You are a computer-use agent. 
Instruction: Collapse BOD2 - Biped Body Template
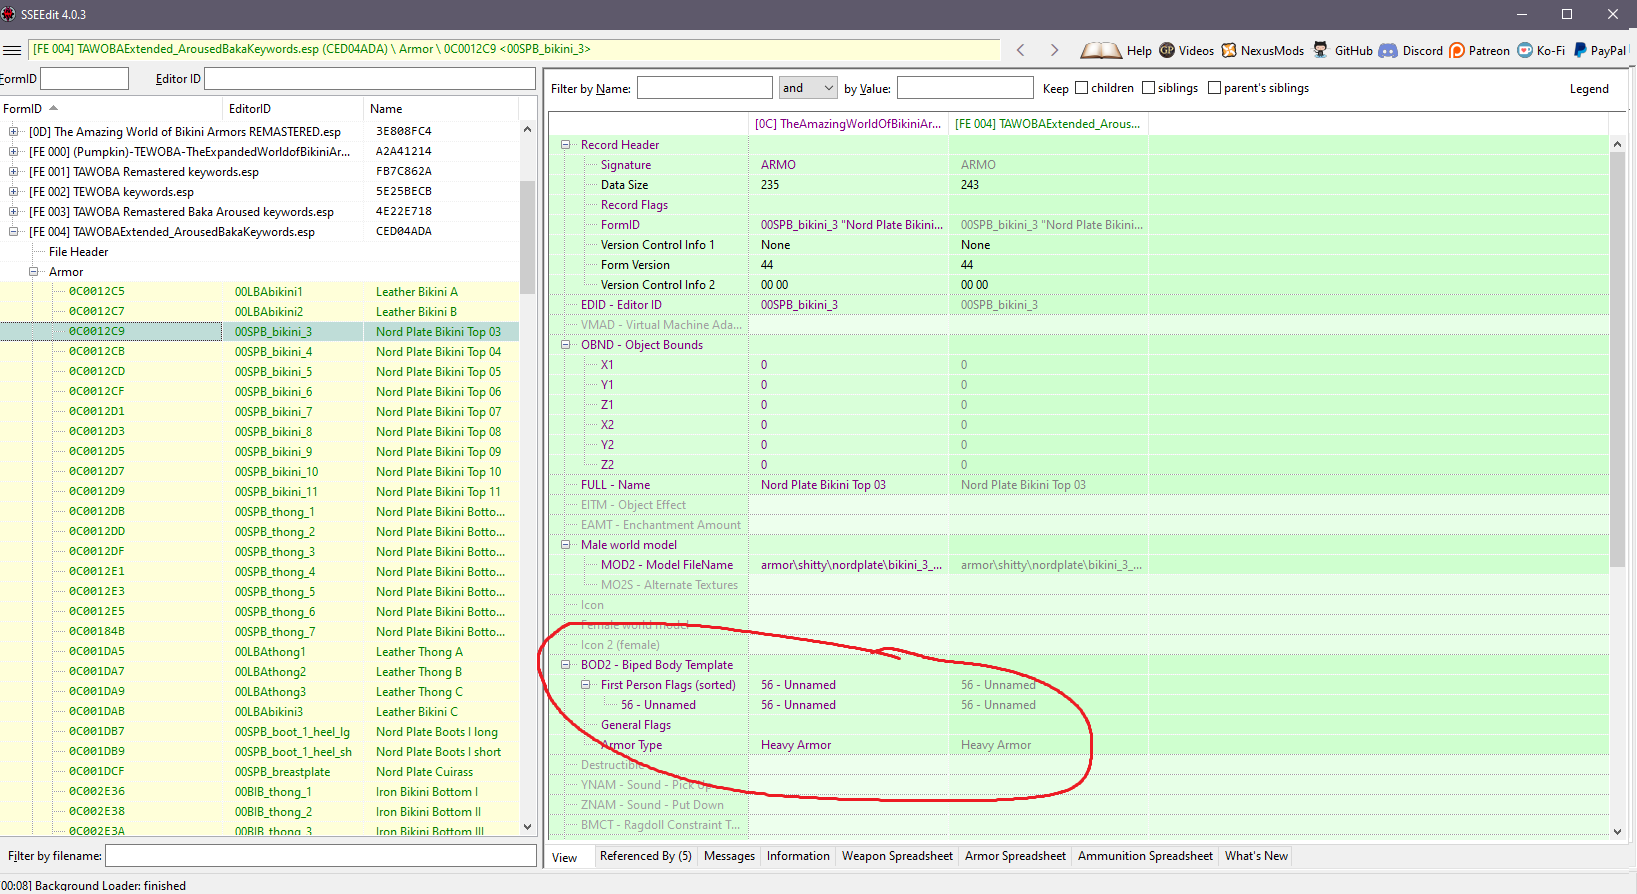[565, 665]
